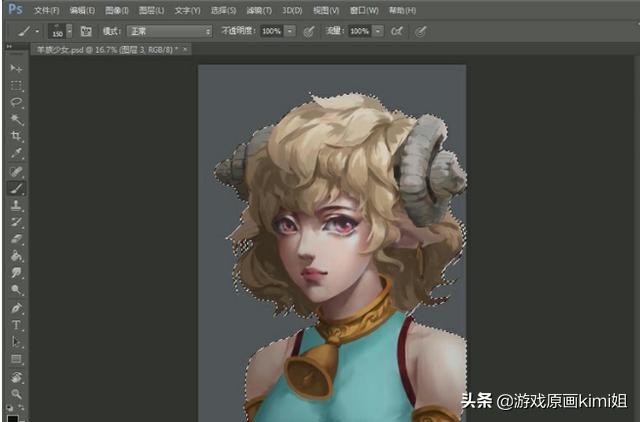
Task: Open the 窗口(W) menu
Action: (x=364, y=10)
